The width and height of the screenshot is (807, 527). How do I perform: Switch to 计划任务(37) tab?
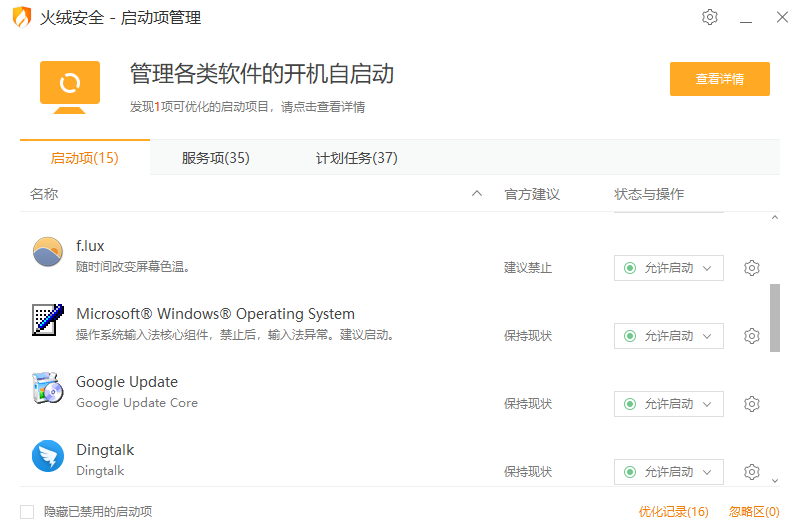(357, 157)
